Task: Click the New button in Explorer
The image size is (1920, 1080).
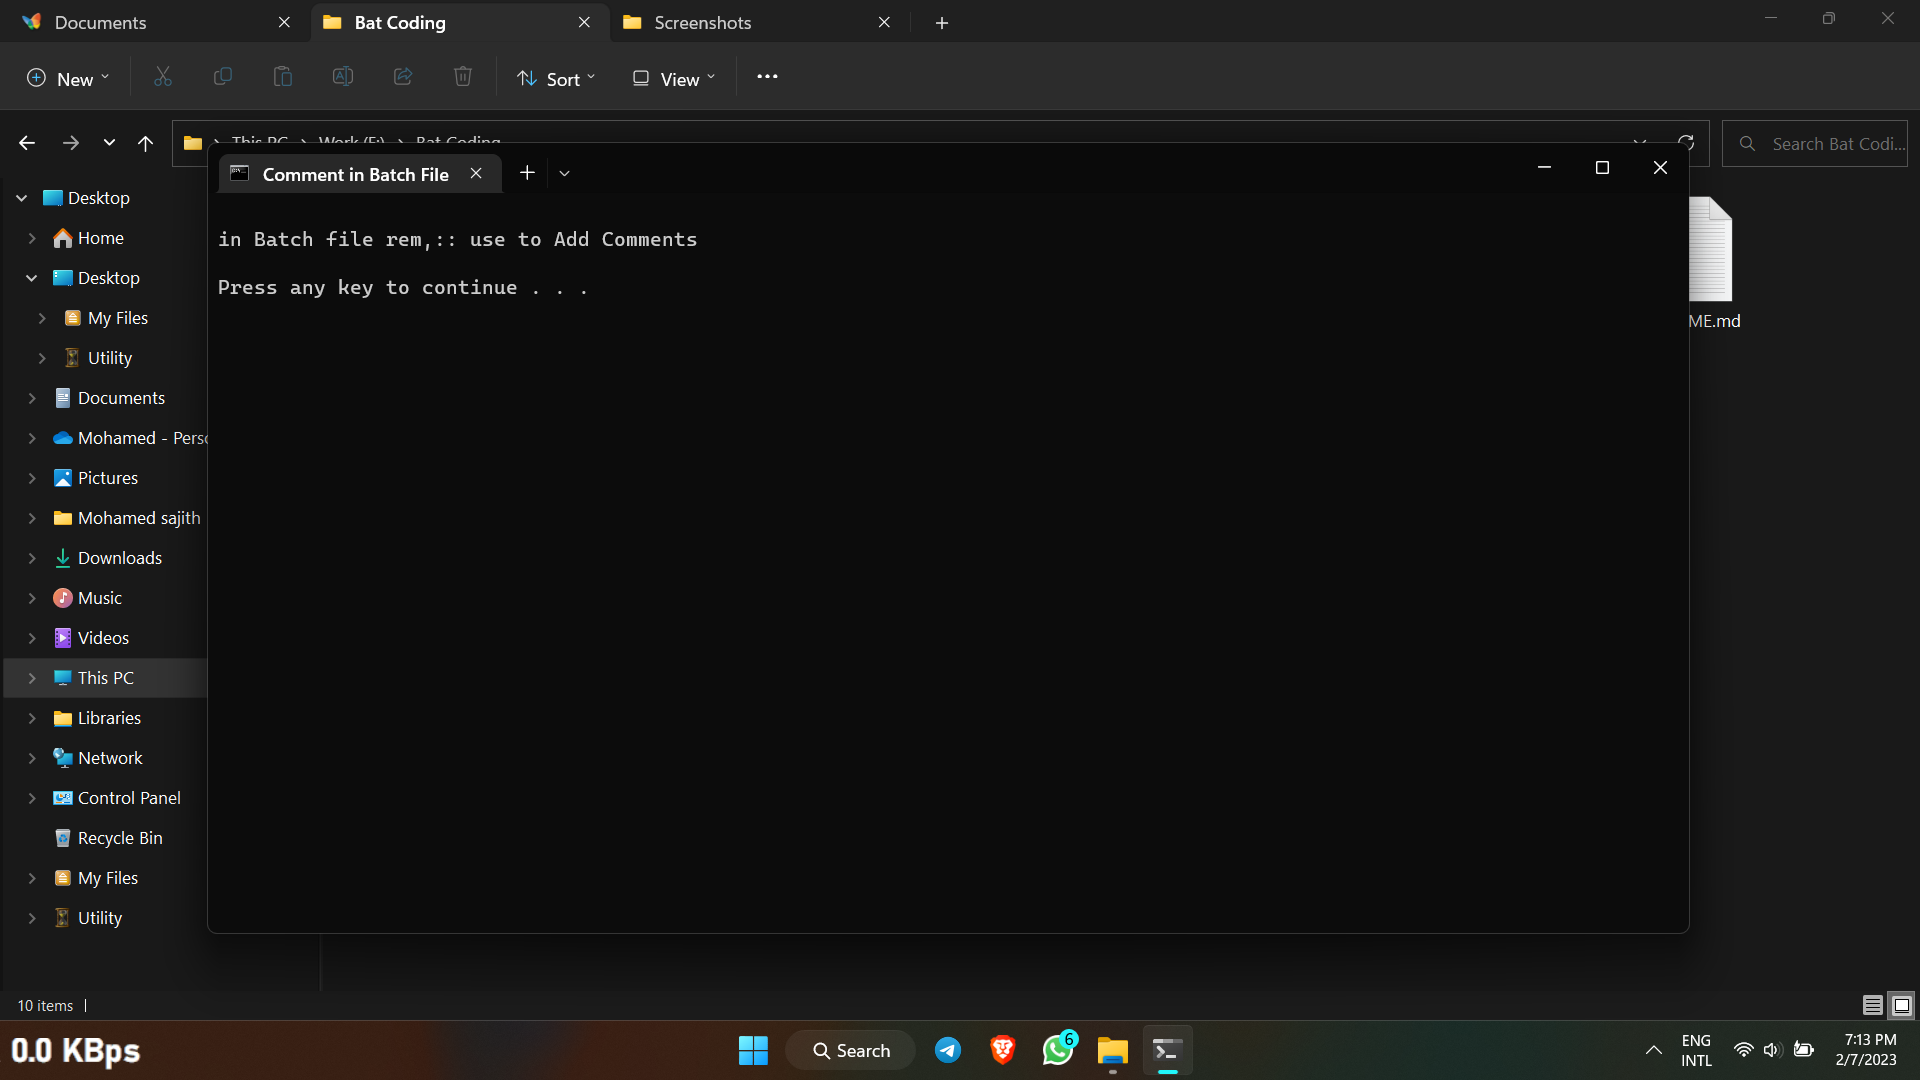Action: click(x=66, y=77)
